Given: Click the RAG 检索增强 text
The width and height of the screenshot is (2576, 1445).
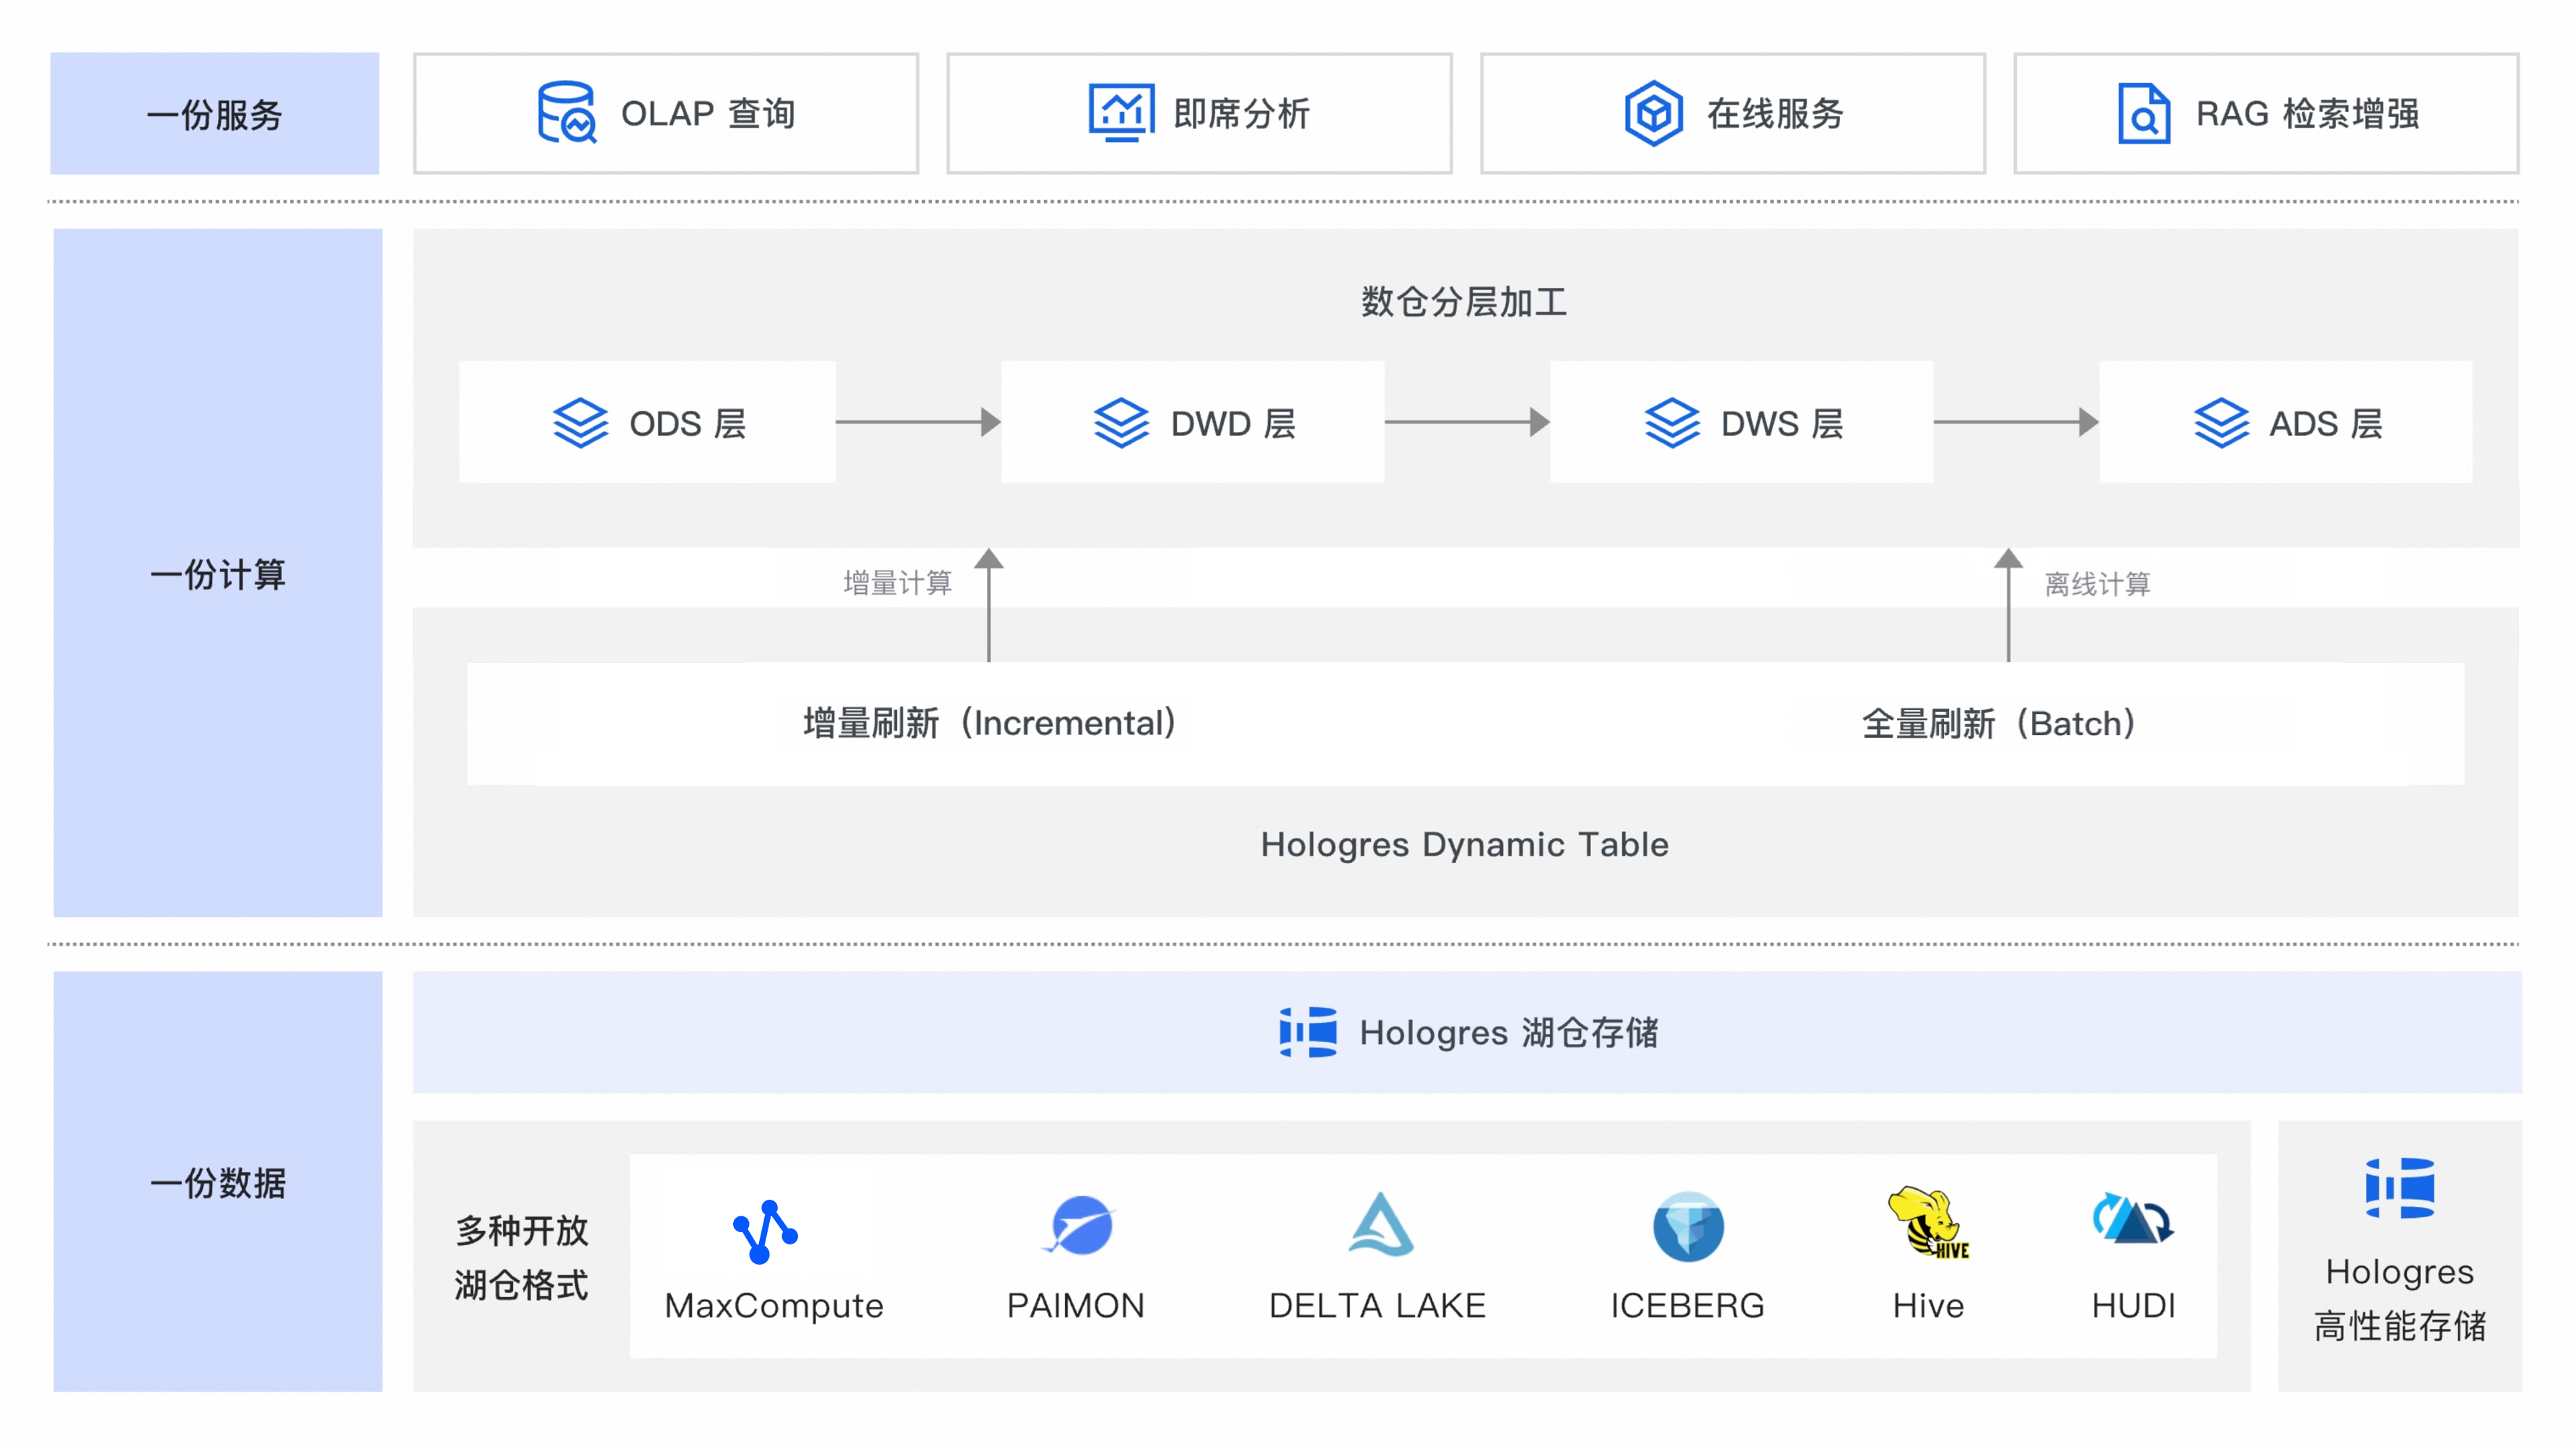Looking at the screenshot, I should pos(2308,113).
